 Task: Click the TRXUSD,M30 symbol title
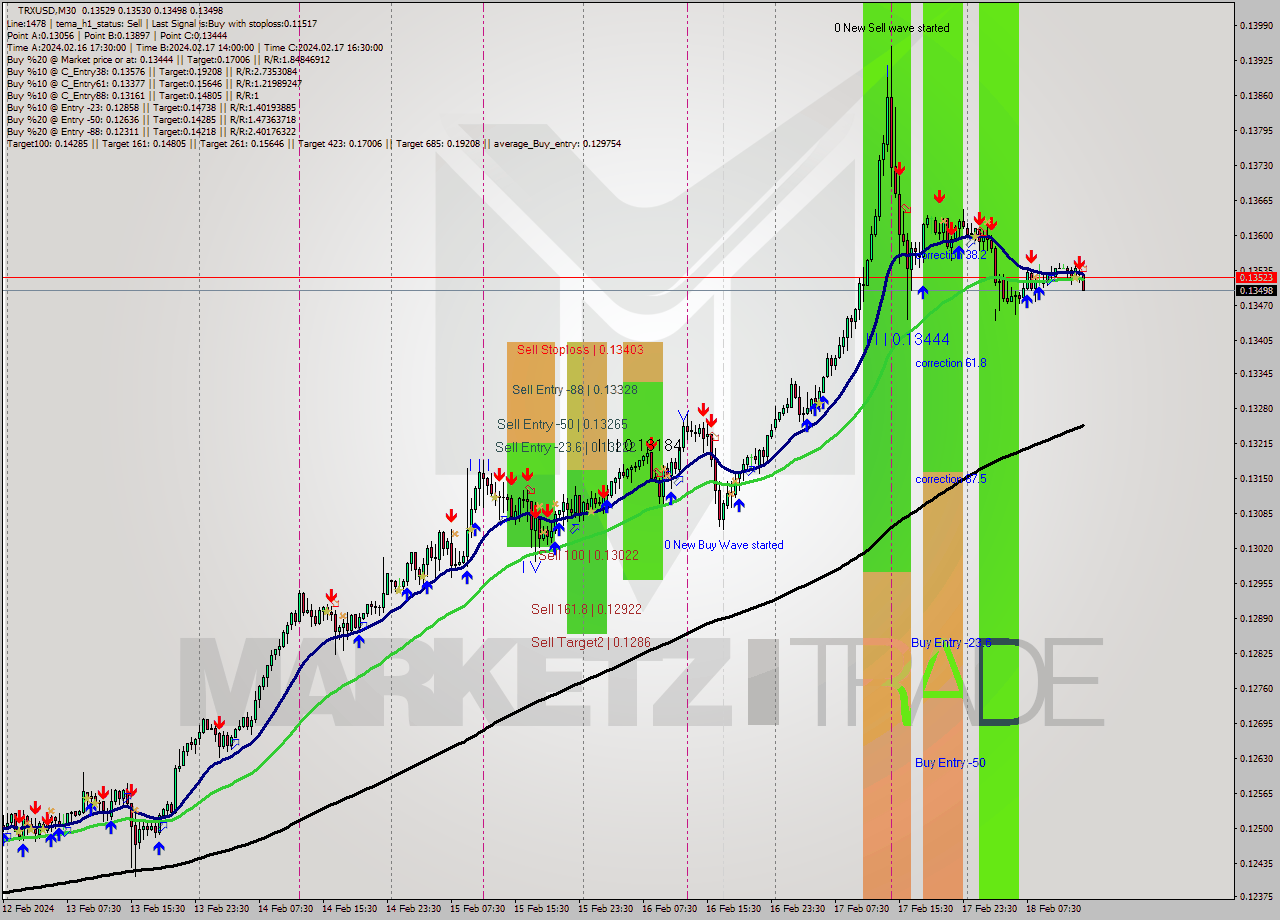coord(47,11)
